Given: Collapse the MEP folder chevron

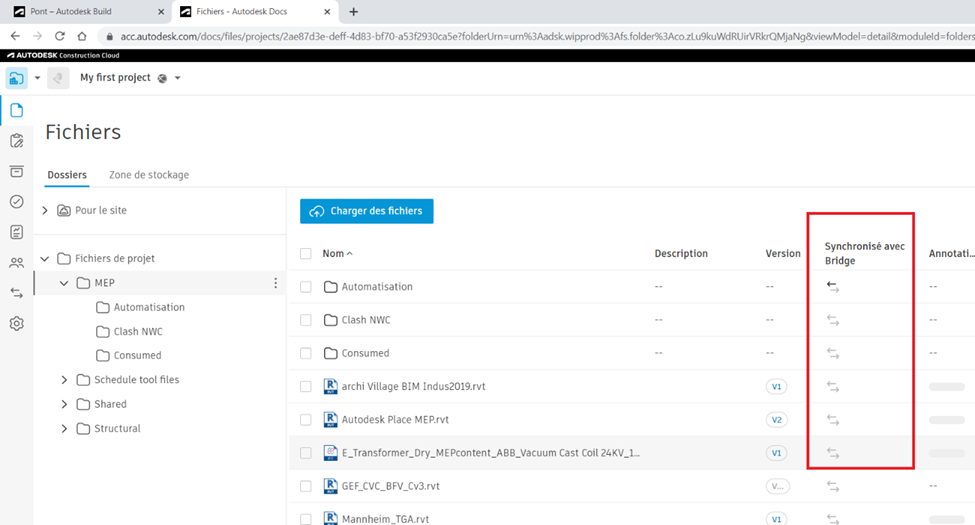Looking at the screenshot, I should pyautogui.click(x=64, y=283).
